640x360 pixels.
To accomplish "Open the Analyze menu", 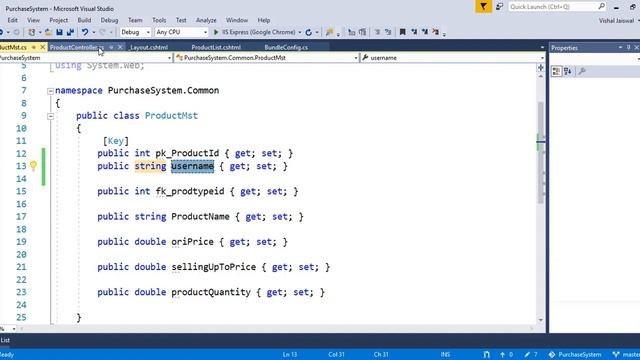I will pos(206,20).
